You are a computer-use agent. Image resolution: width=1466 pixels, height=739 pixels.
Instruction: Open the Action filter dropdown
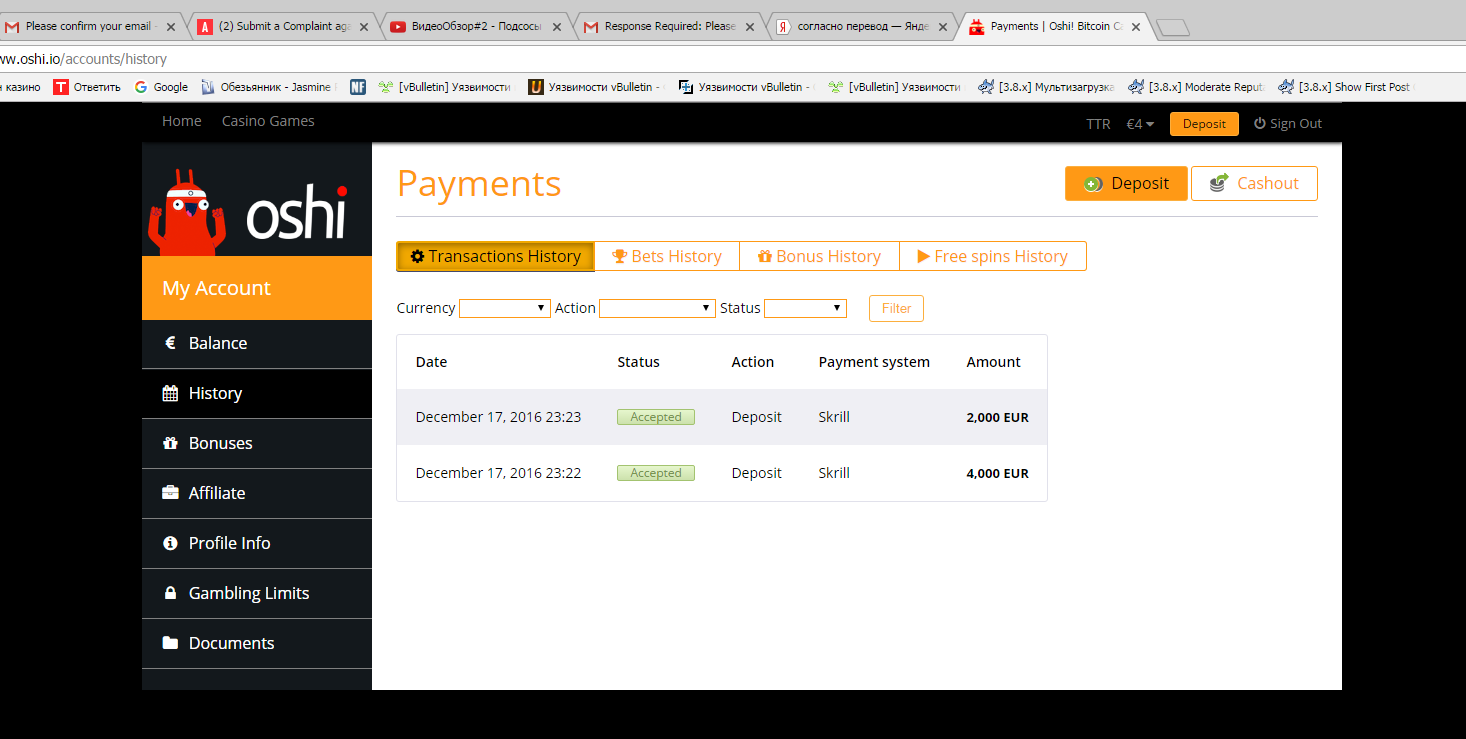[x=657, y=308]
